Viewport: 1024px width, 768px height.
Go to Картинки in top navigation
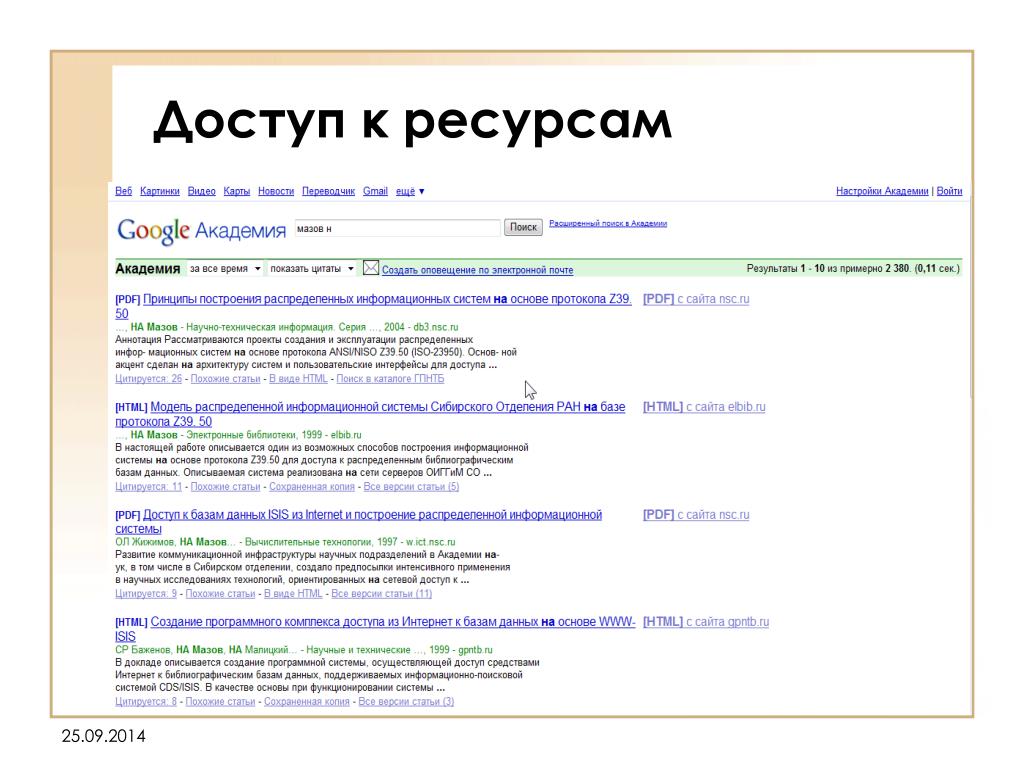click(x=159, y=191)
